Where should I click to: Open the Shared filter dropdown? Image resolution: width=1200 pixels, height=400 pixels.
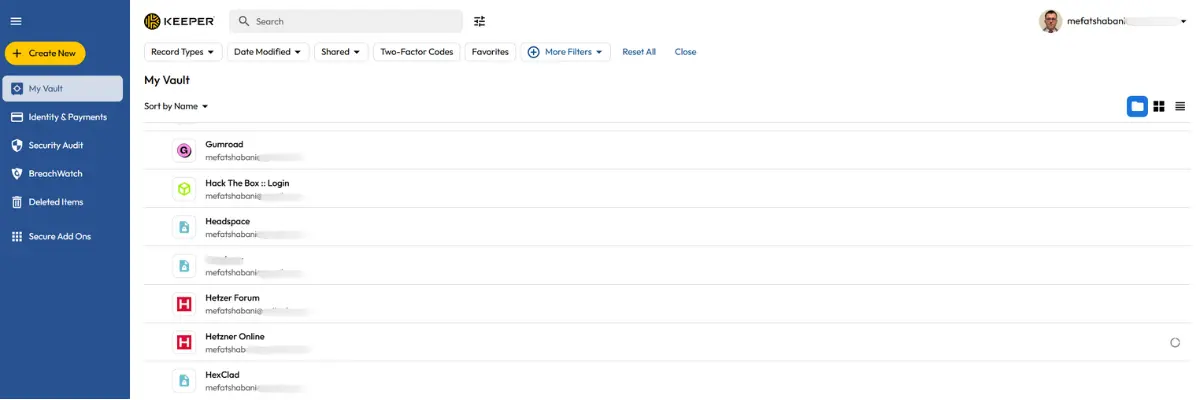(x=341, y=52)
